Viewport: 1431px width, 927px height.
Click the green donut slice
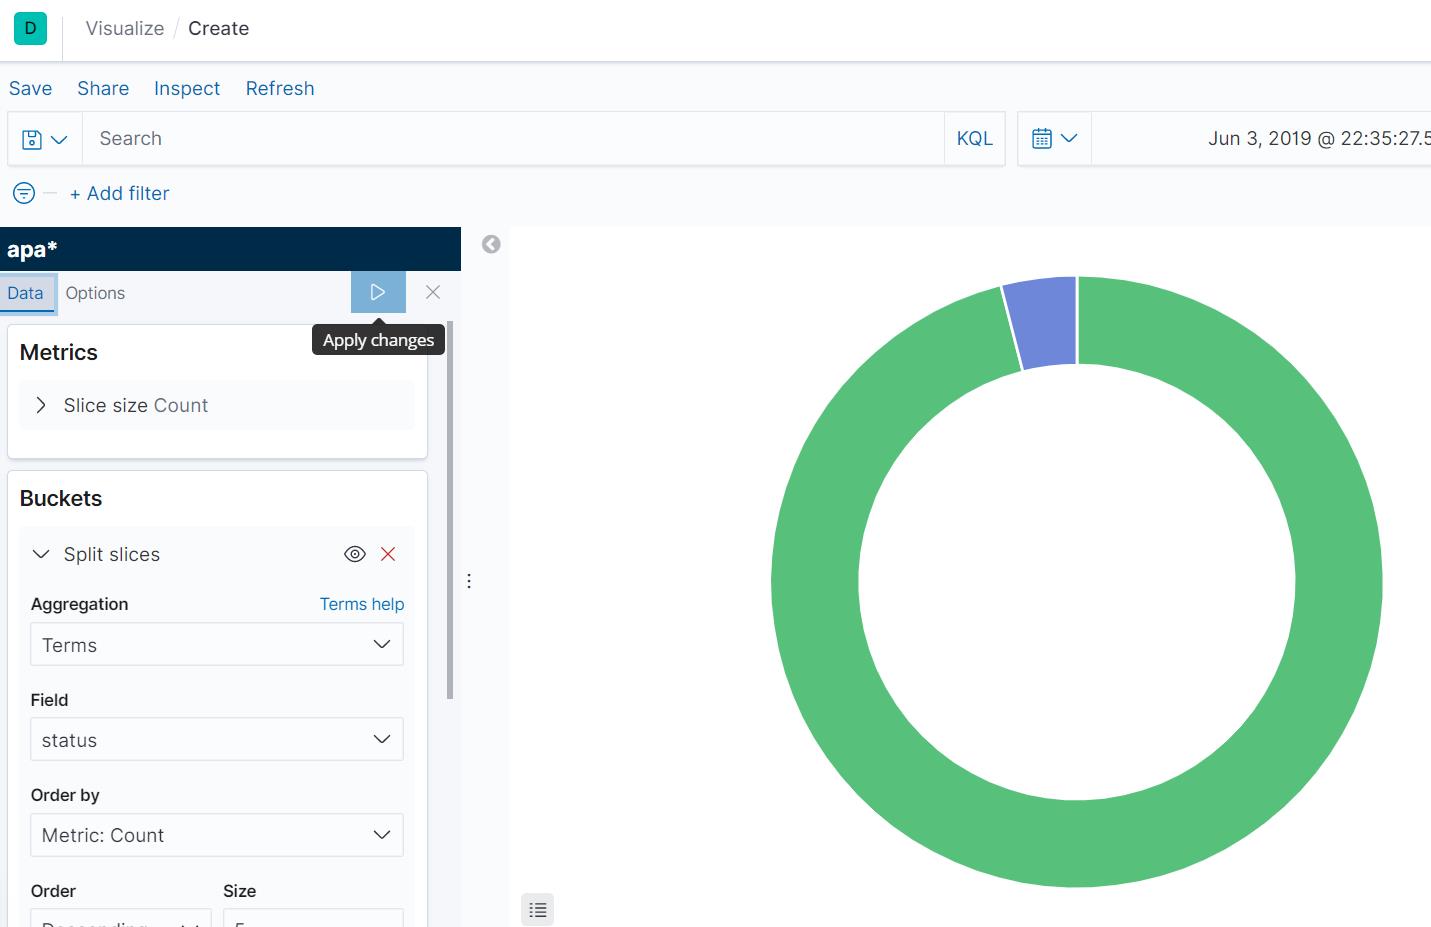(1077, 845)
